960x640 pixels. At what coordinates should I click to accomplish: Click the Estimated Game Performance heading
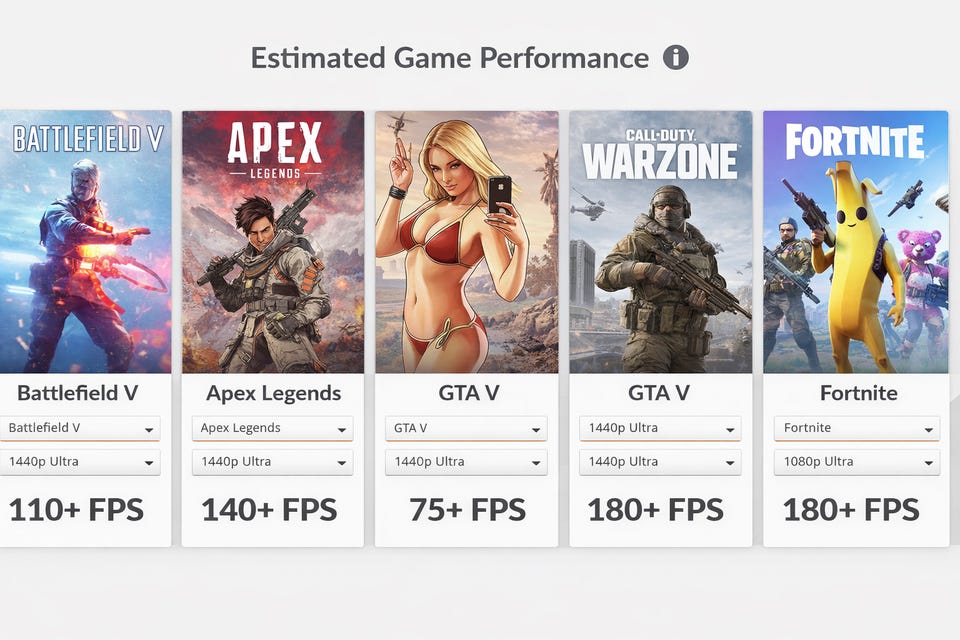(449, 58)
